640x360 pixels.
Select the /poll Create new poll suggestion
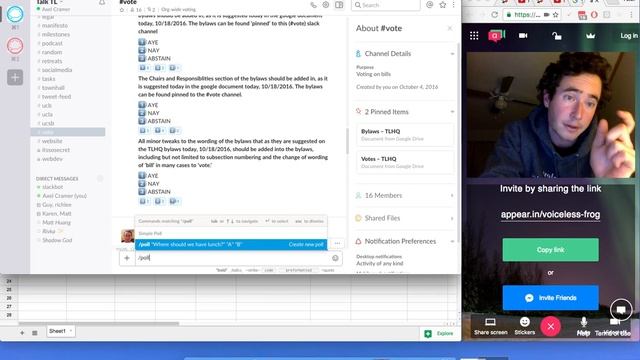point(231,244)
